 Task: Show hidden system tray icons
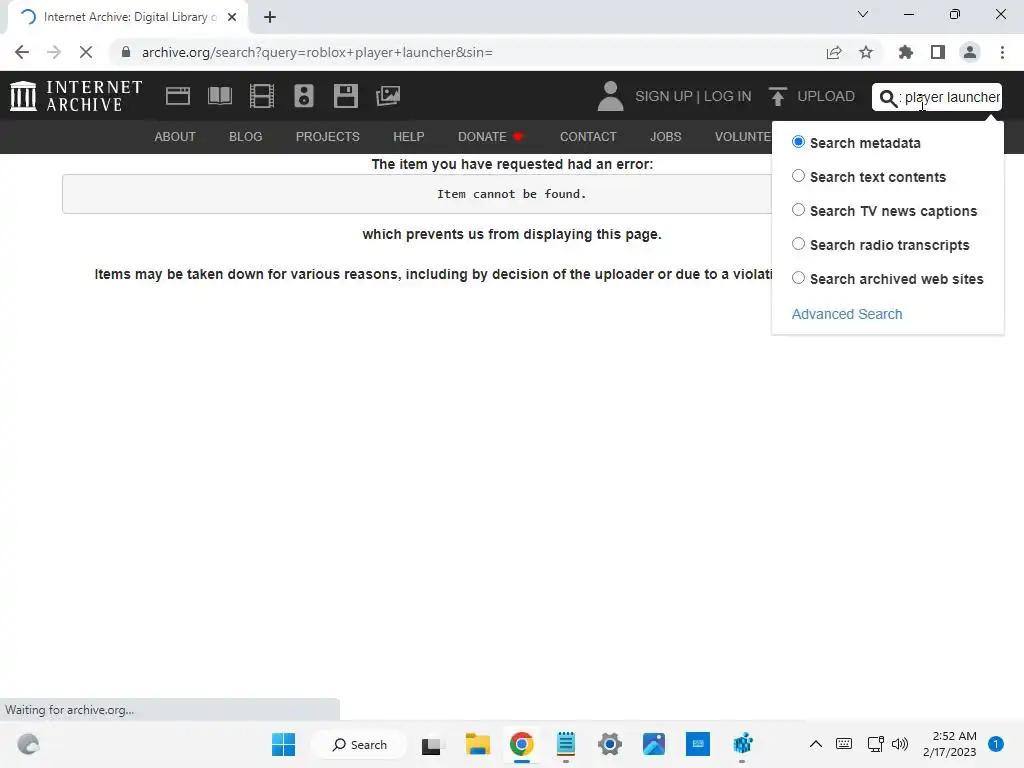click(x=816, y=744)
